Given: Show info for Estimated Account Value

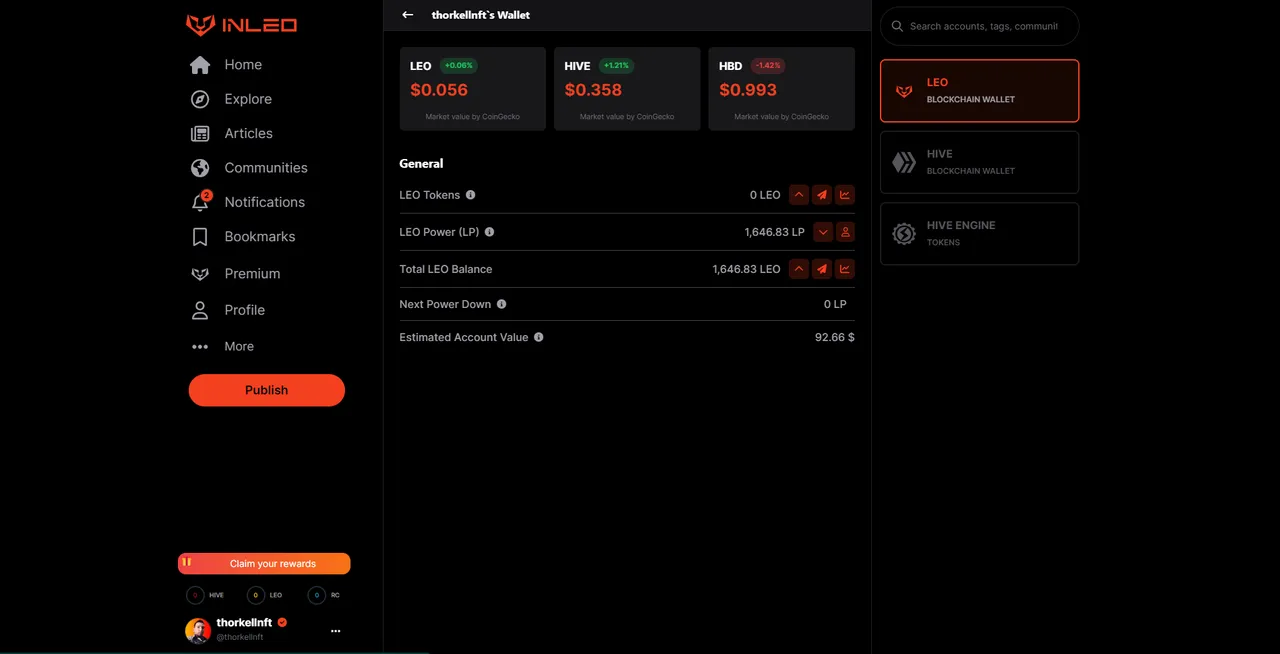Looking at the screenshot, I should pos(539,337).
